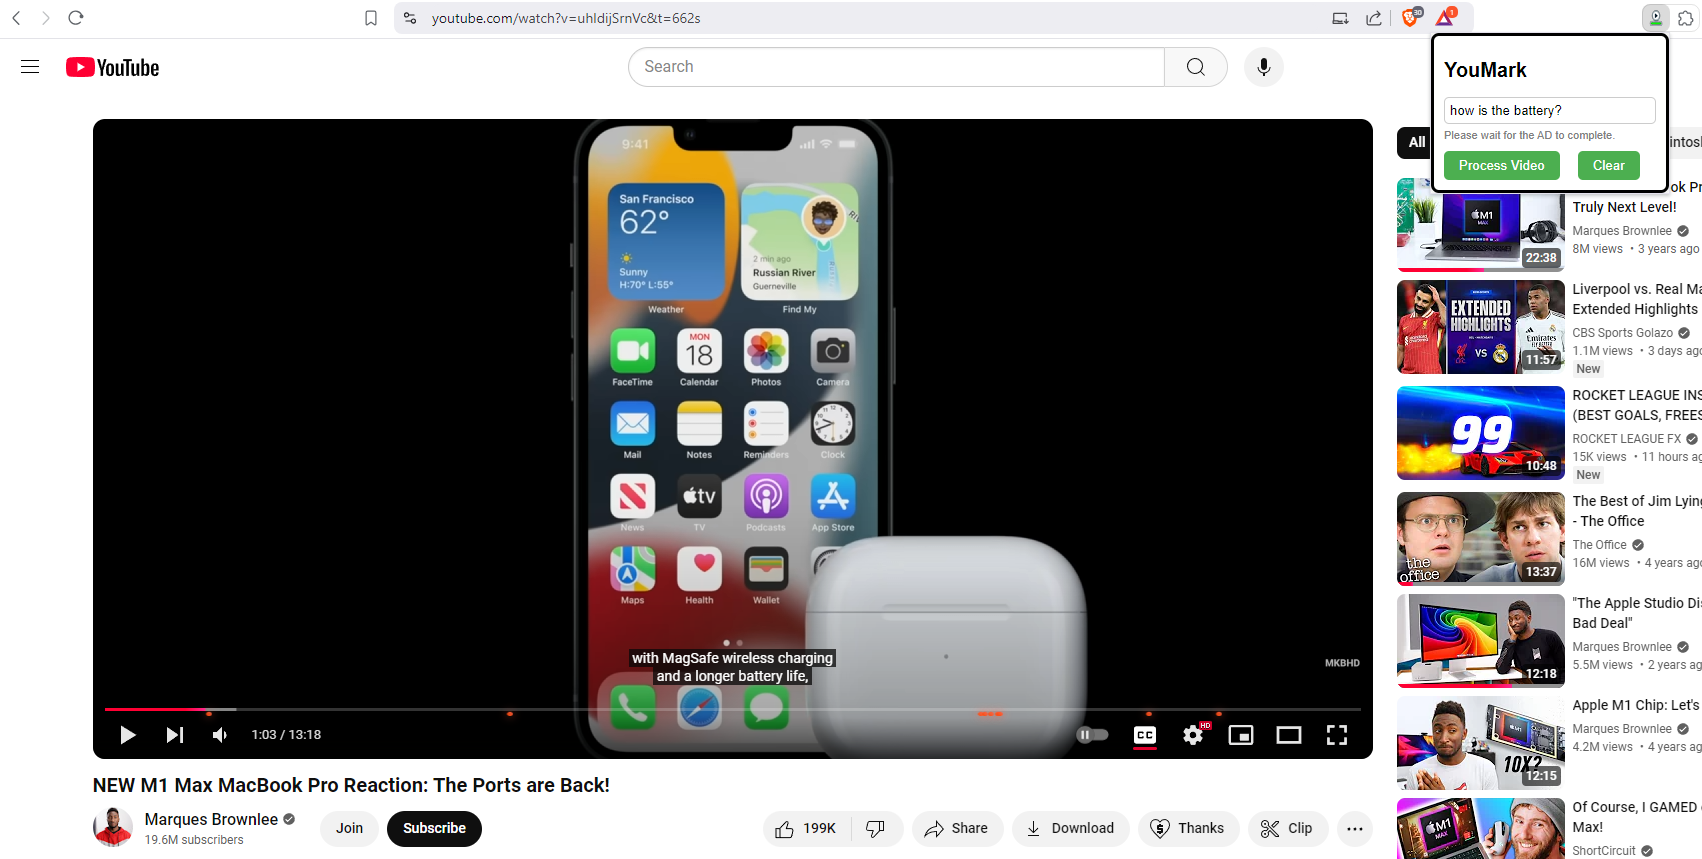The height and width of the screenshot is (859, 1702).
Task: Open 'The Best of Jim' video title
Action: click(1637, 511)
